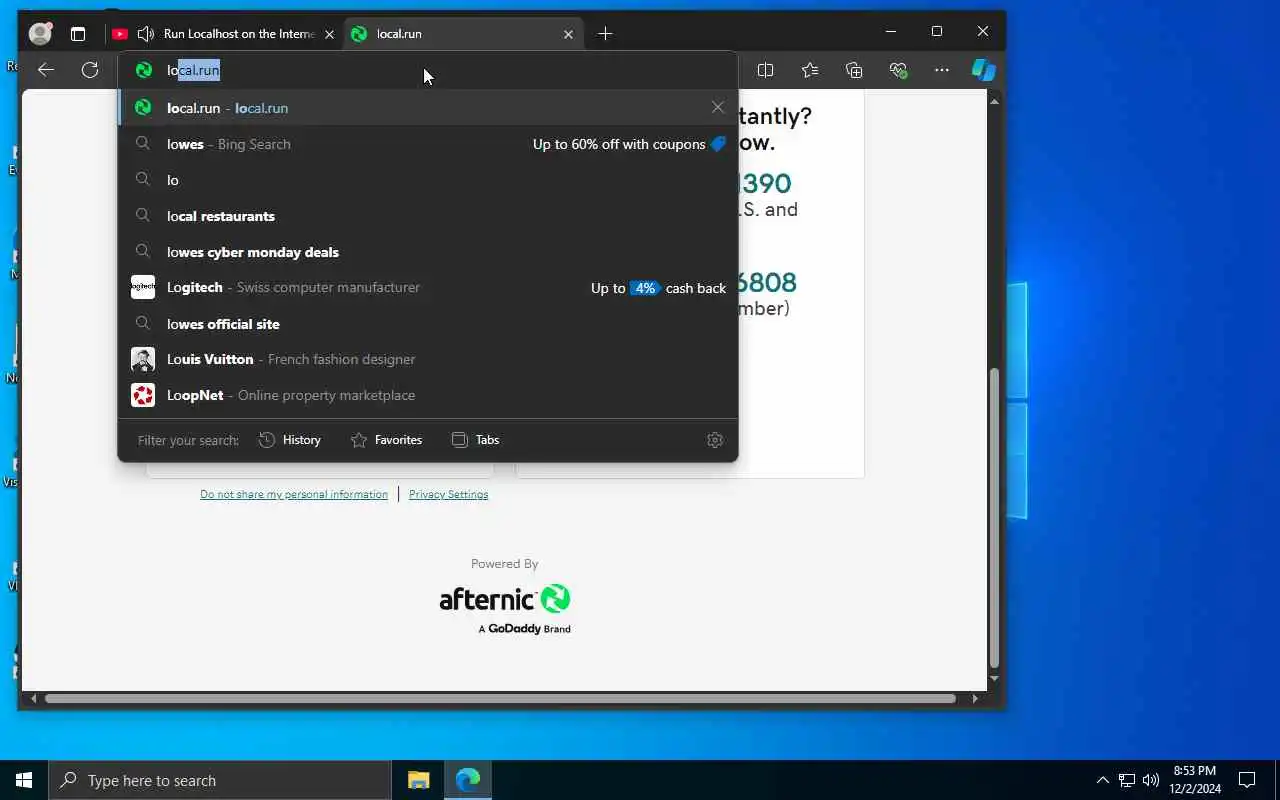Open Browser essentials heart icon

[x=898, y=70]
